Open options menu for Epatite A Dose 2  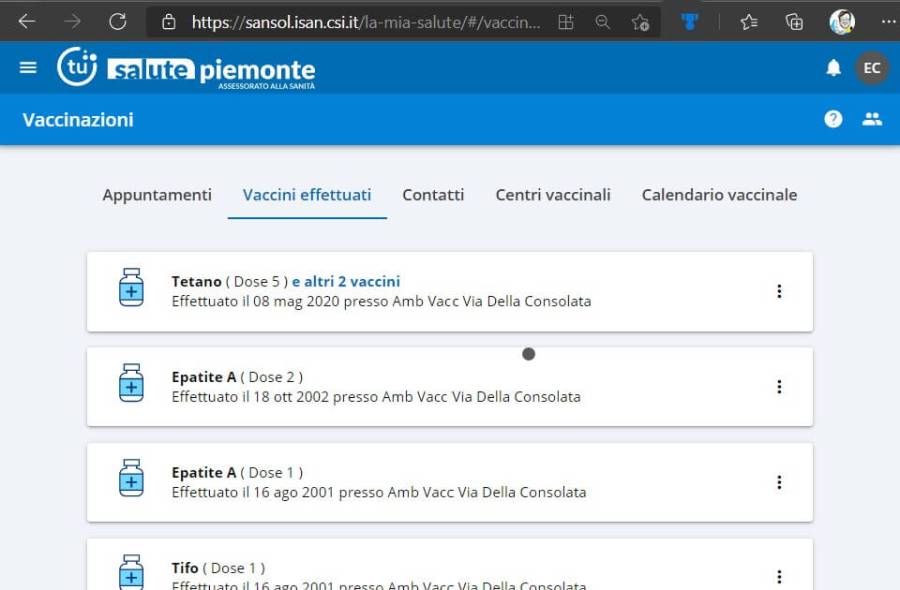[779, 387]
